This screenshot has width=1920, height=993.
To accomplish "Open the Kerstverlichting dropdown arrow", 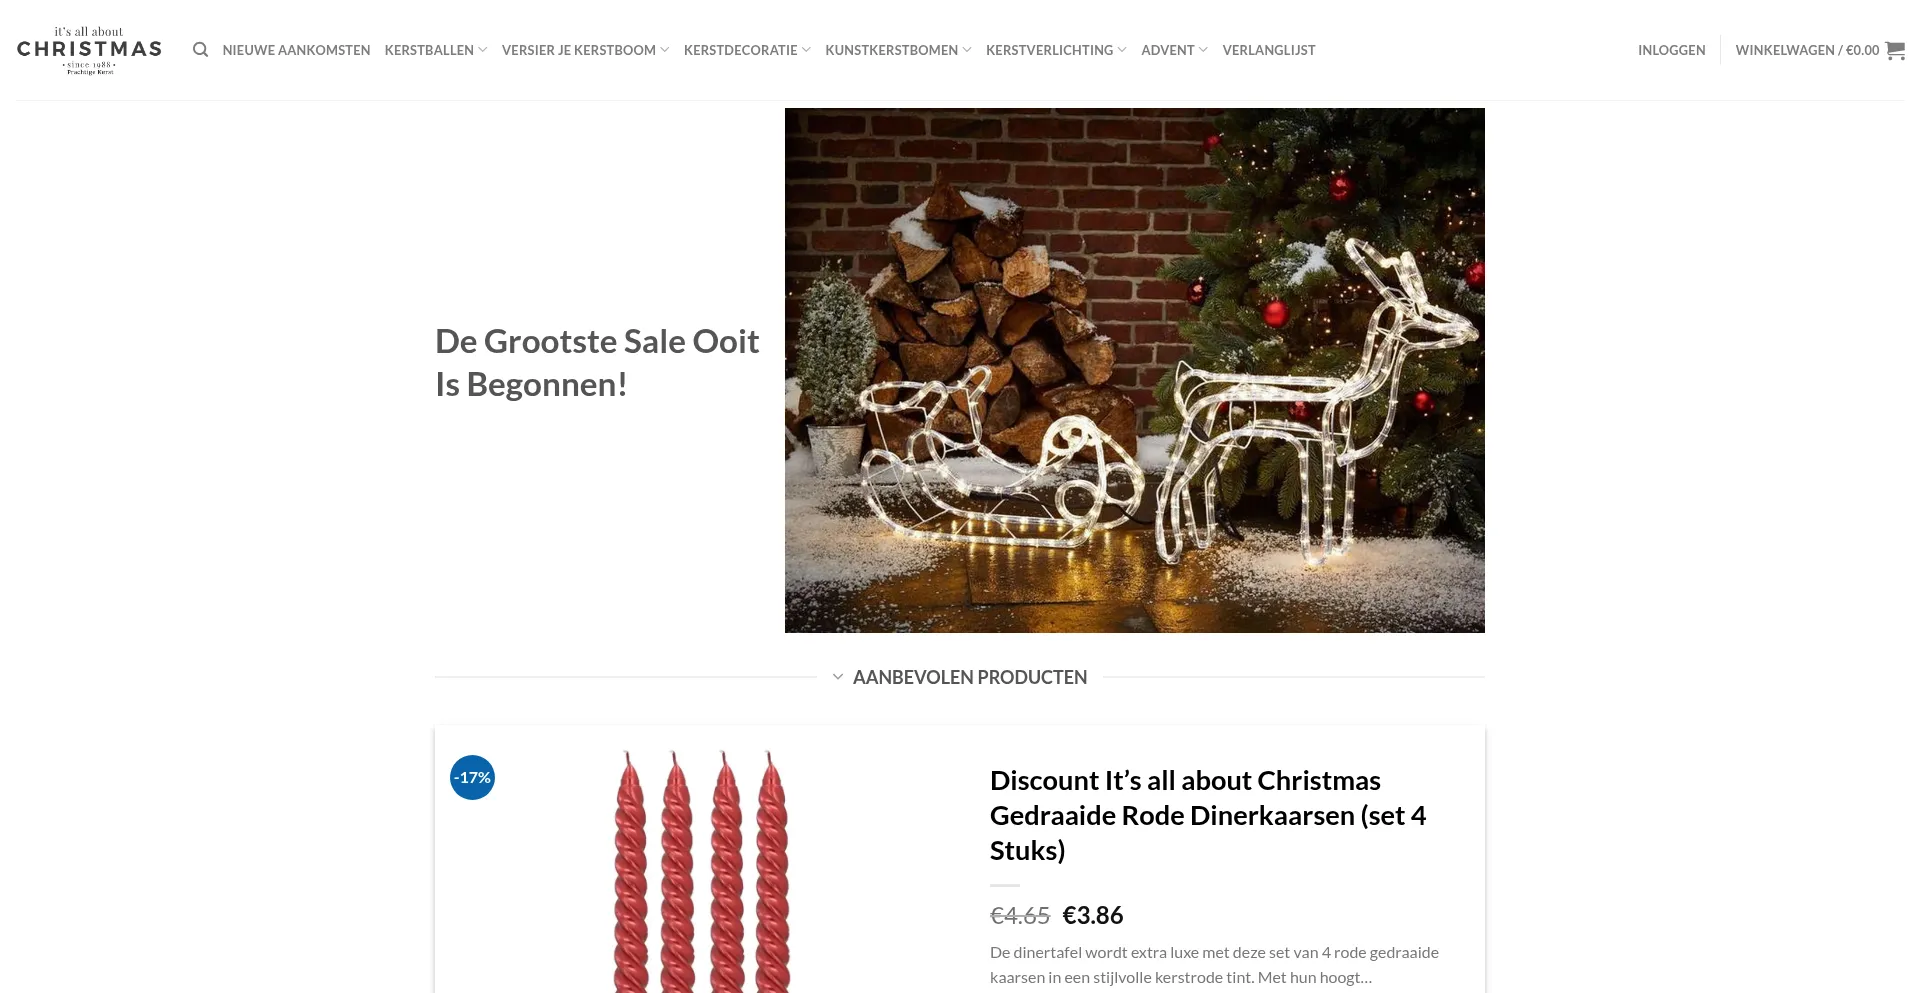I will [x=1122, y=50].
